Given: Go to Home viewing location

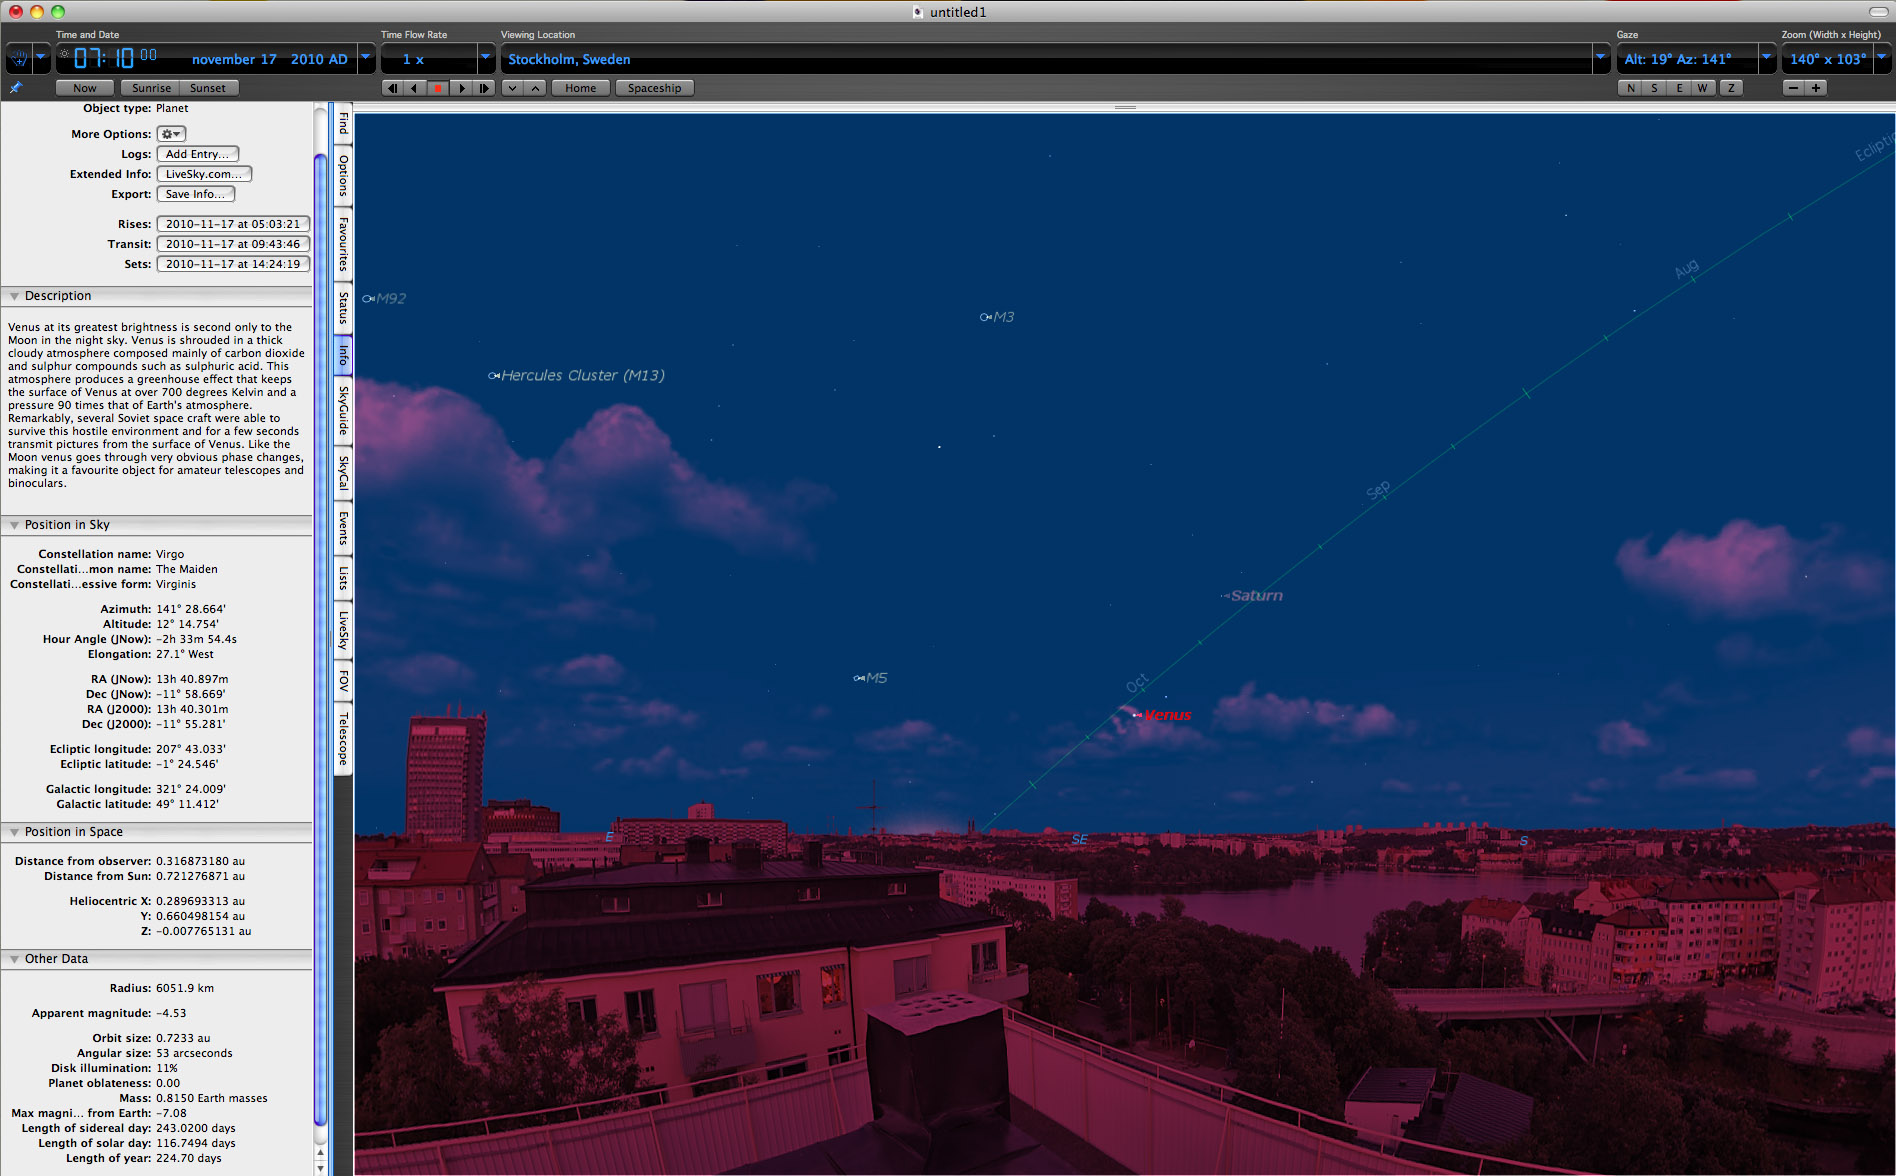Looking at the screenshot, I should pos(580,88).
